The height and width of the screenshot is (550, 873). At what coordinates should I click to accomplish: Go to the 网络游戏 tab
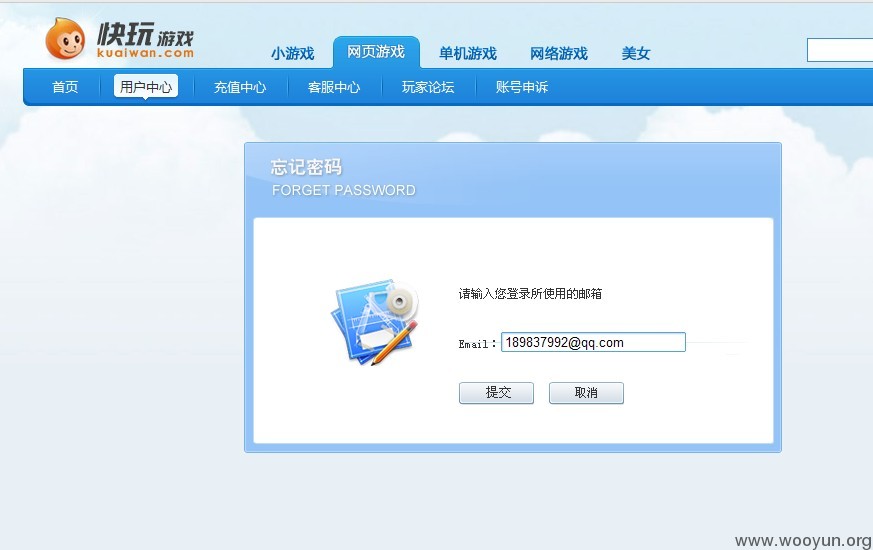tap(559, 53)
